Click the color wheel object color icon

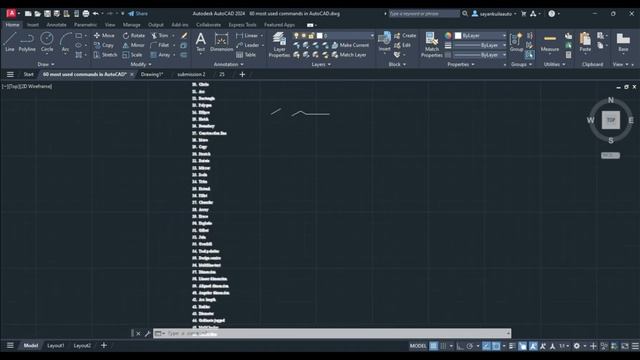448,36
